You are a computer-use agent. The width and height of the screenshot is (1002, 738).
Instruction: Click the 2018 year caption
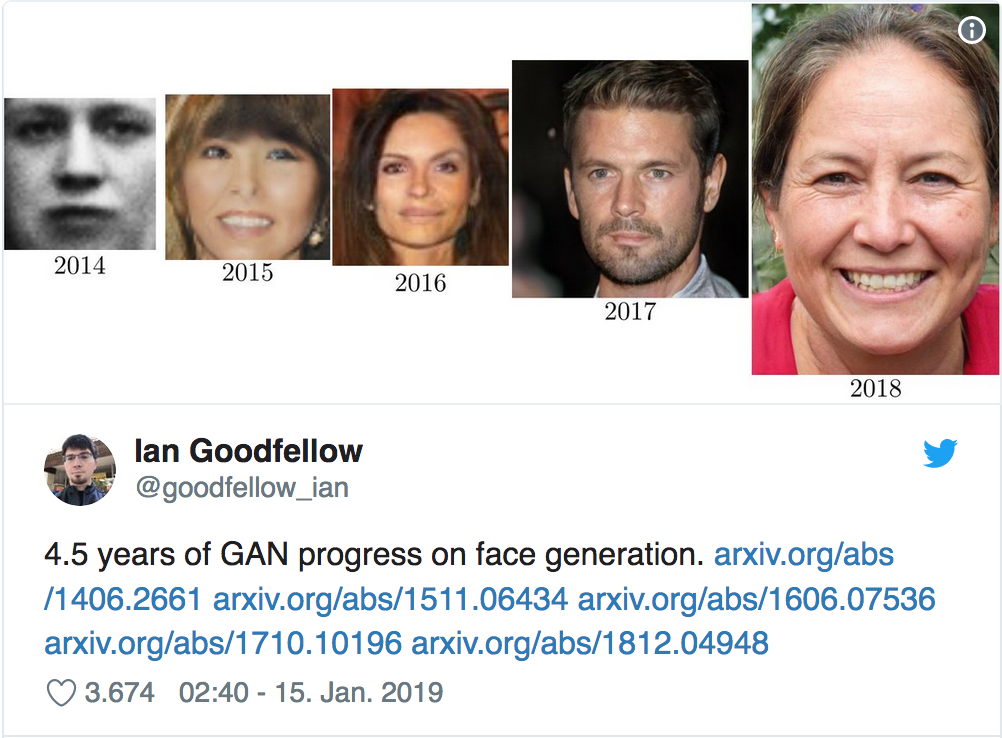(875, 388)
